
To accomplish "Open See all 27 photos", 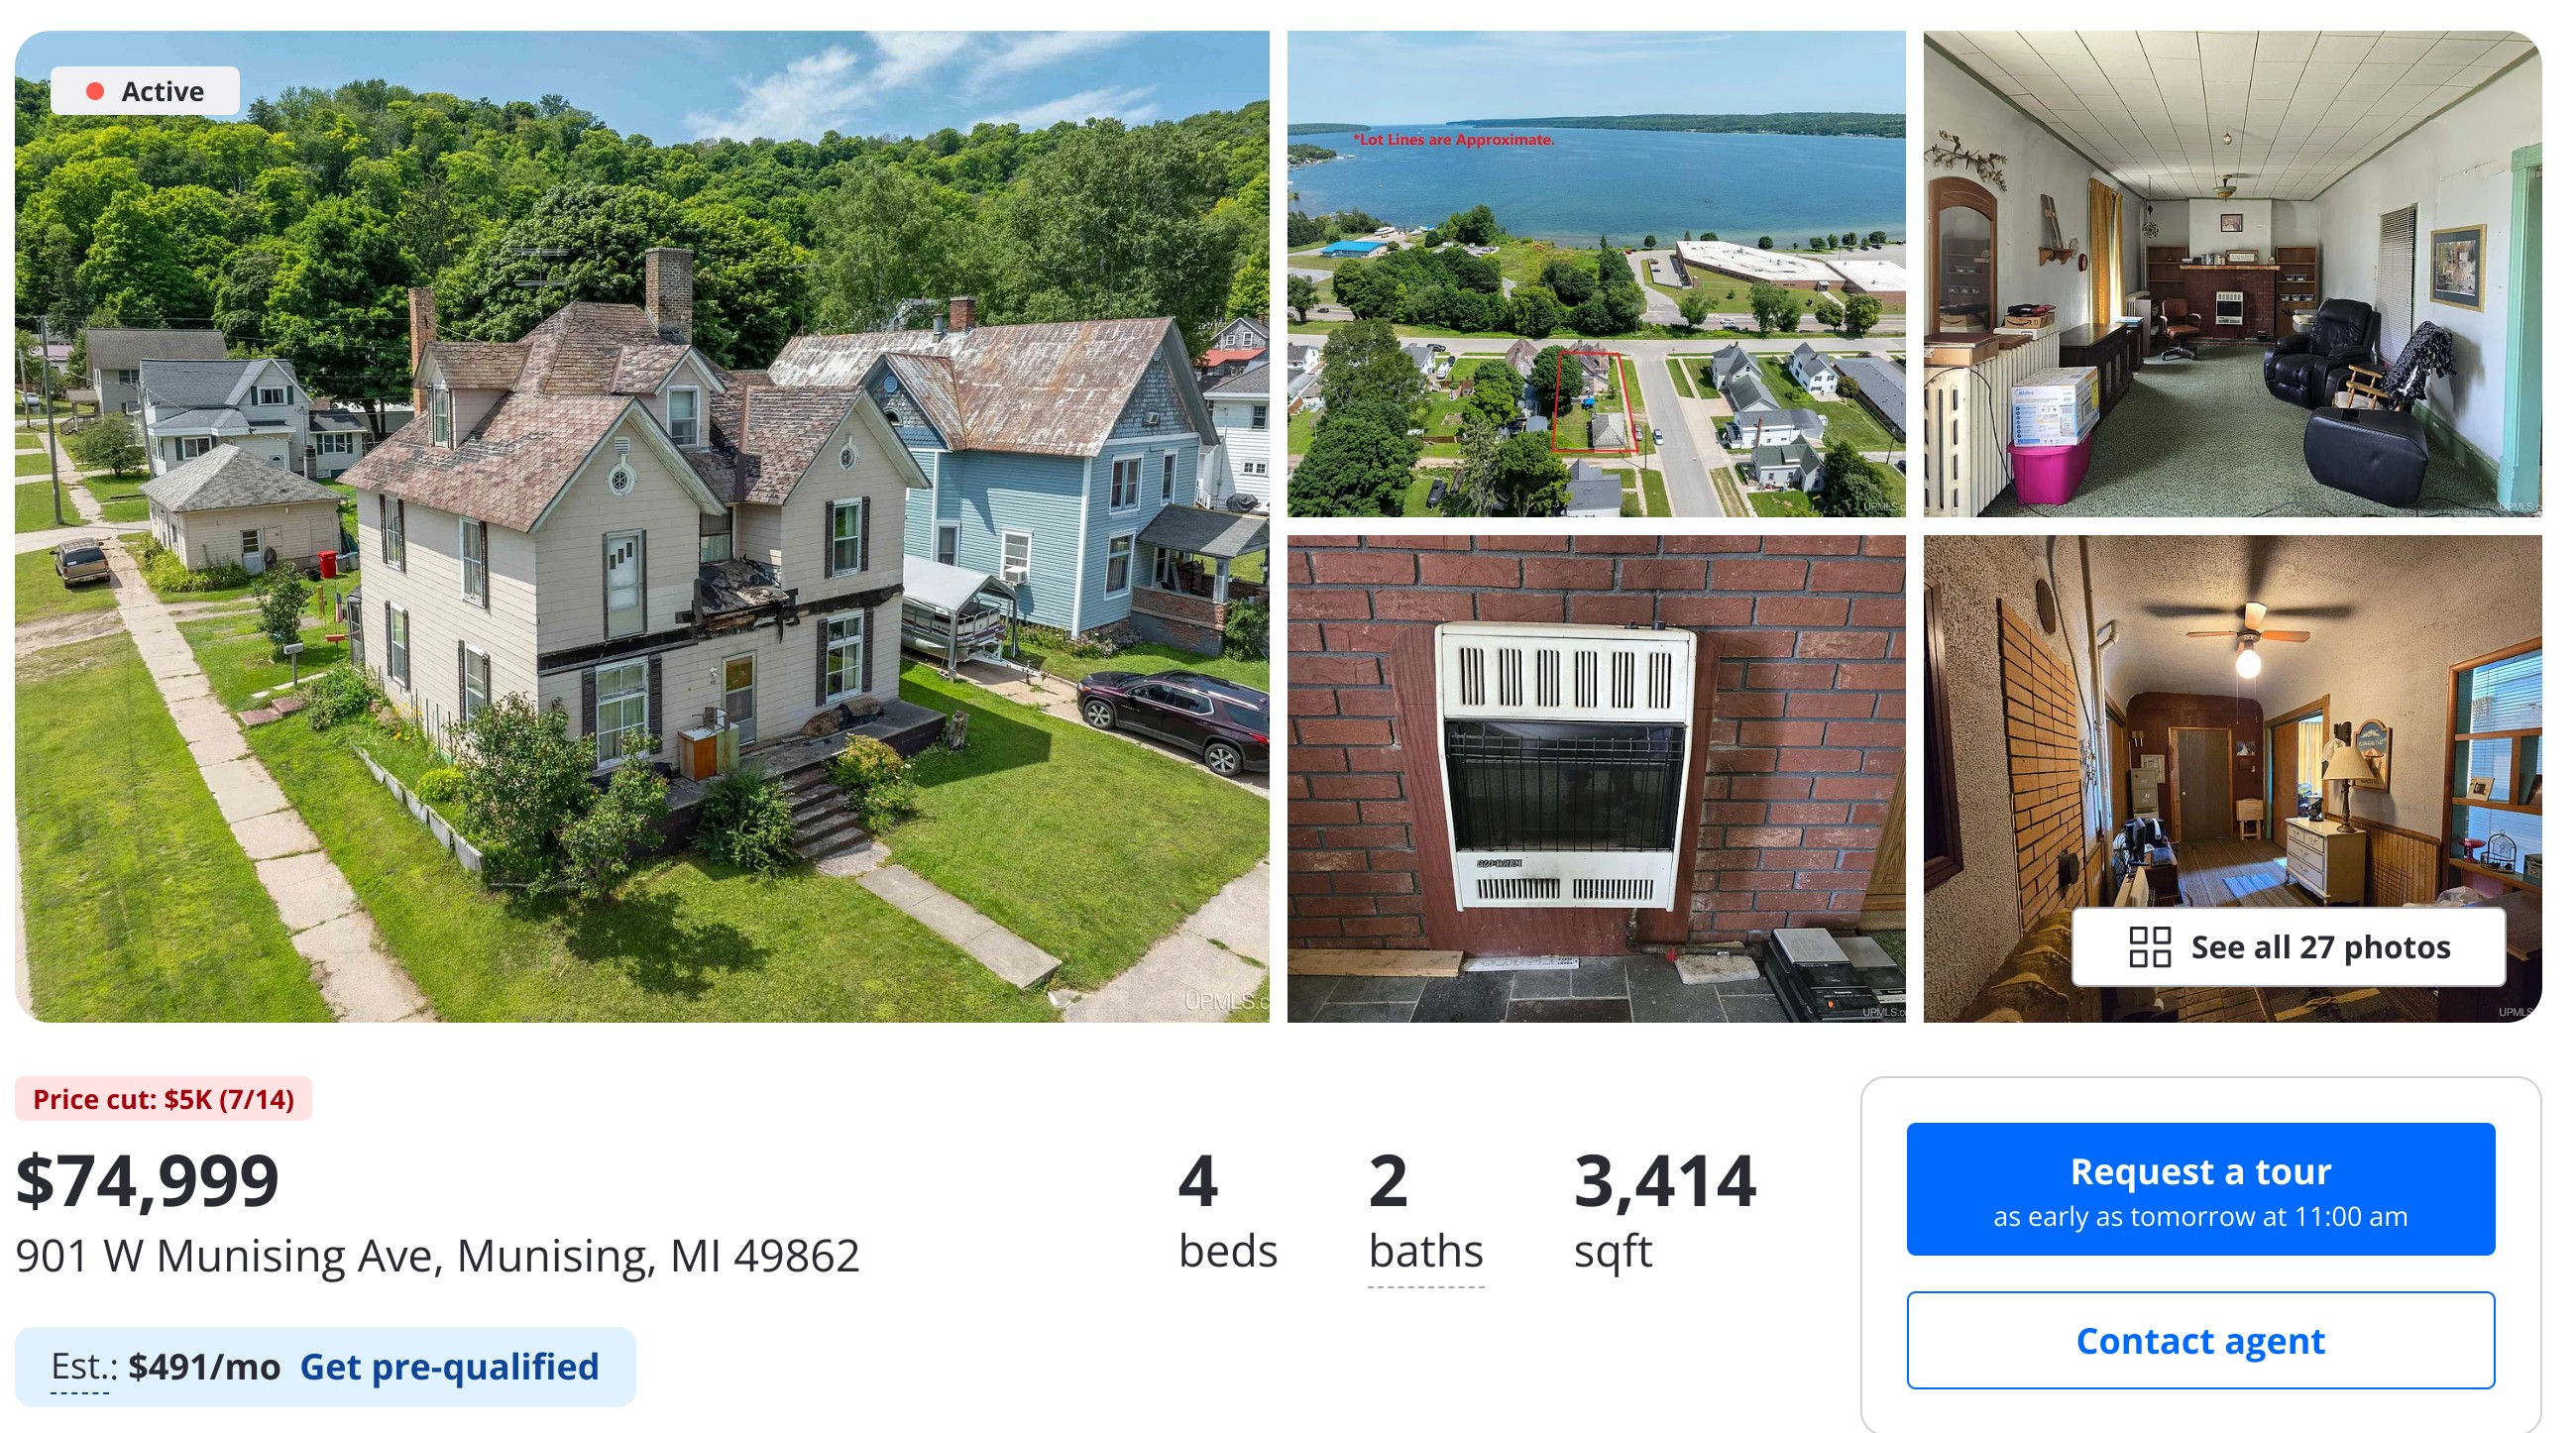I will (x=2288, y=946).
